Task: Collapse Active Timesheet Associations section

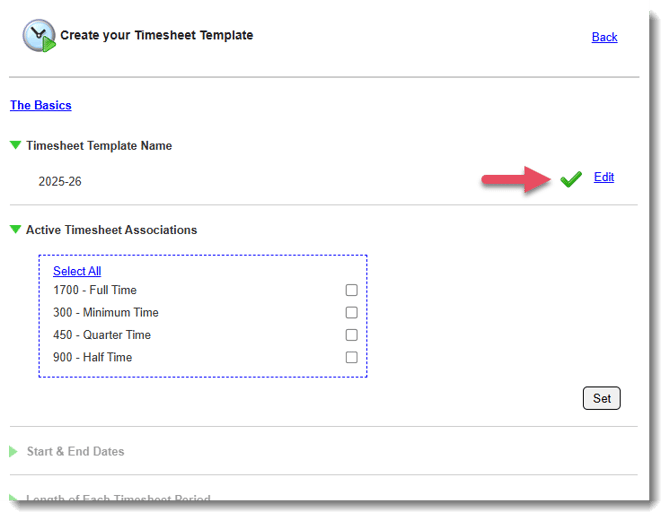Action: (15, 230)
